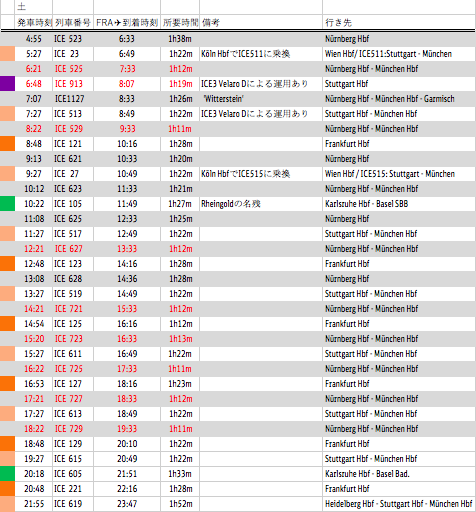476x512 pixels.
Task: Click arrival time 20:10
Action: pos(127,444)
